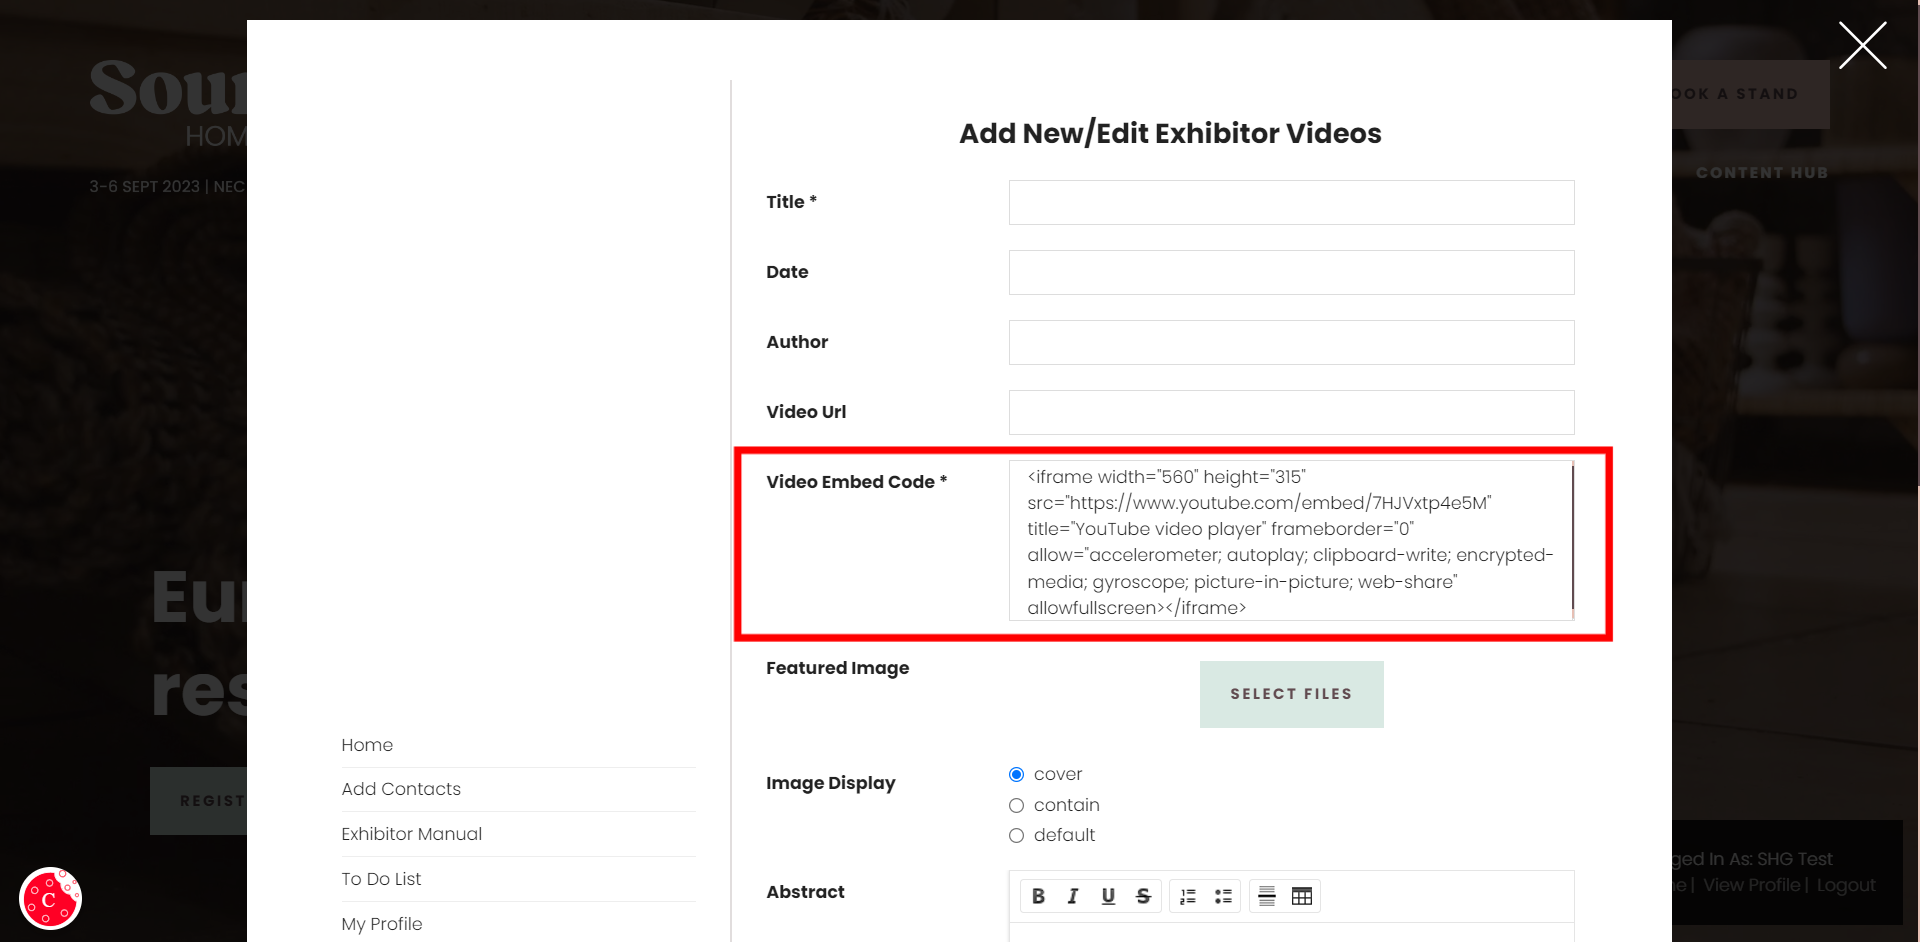The height and width of the screenshot is (942, 1920).
Task: Select the contain image display option
Action: click(1016, 805)
